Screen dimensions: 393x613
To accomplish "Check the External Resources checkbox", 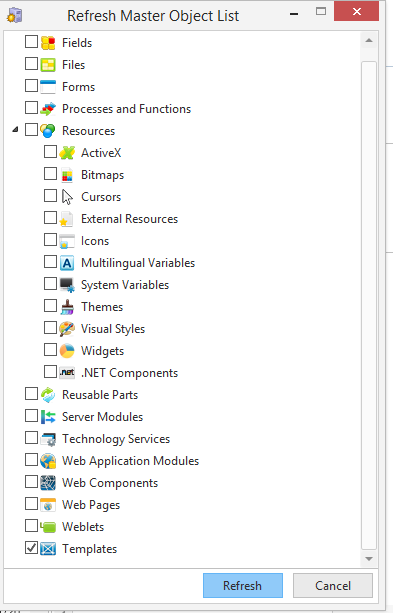I will pos(50,217).
